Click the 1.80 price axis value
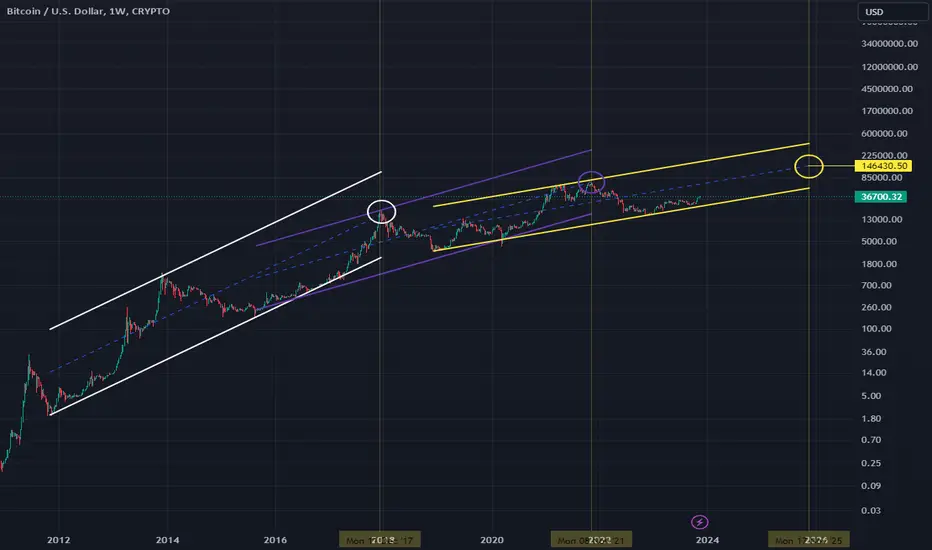This screenshot has width=932, height=550. 871,418
